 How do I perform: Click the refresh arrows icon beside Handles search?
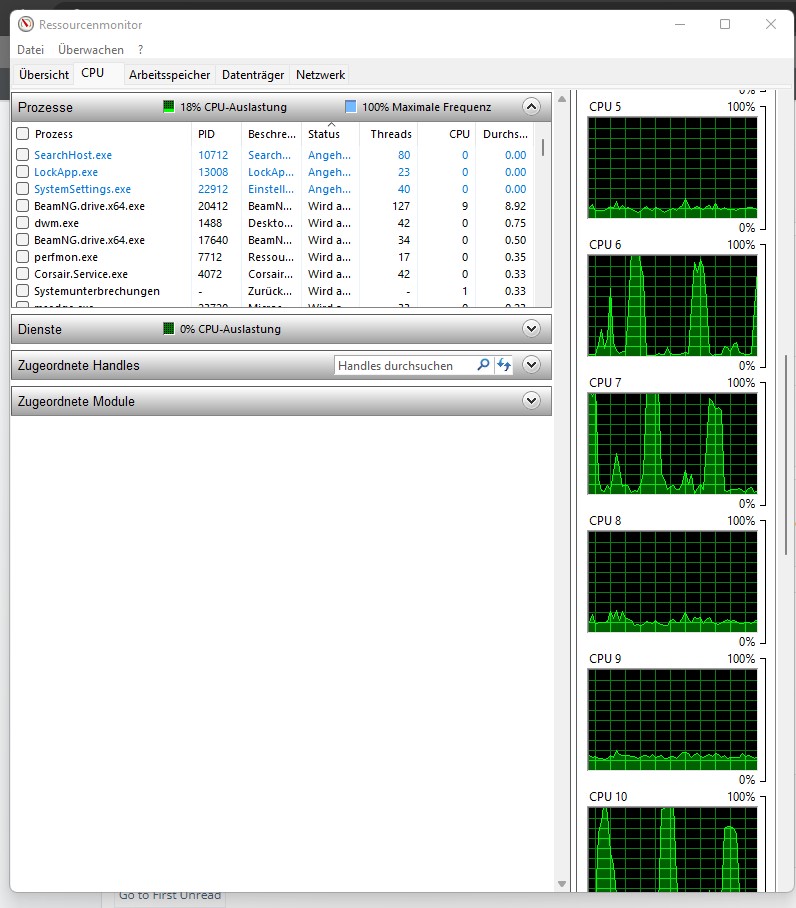click(504, 365)
